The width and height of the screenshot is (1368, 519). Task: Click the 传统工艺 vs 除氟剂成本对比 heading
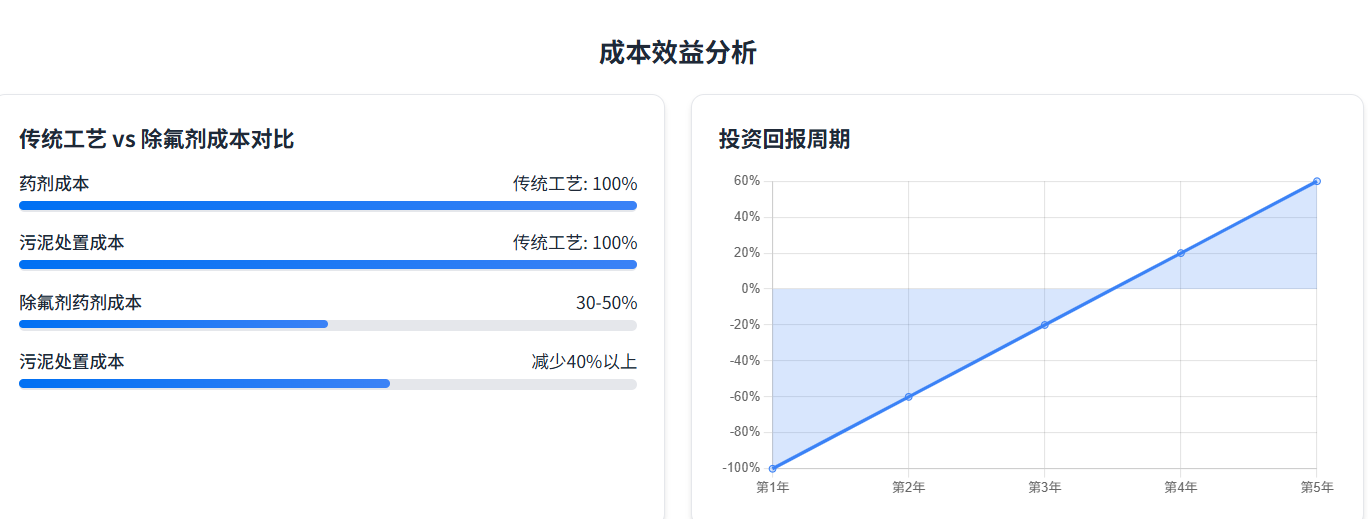[156, 139]
